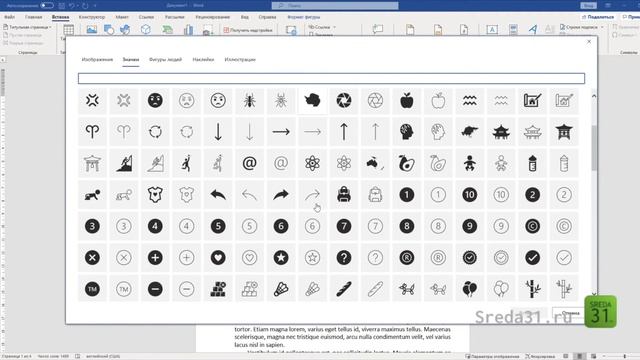Click the icon list vertical scrollbar thumb
The width and height of the screenshot is (640, 360).
pyautogui.click(x=594, y=148)
